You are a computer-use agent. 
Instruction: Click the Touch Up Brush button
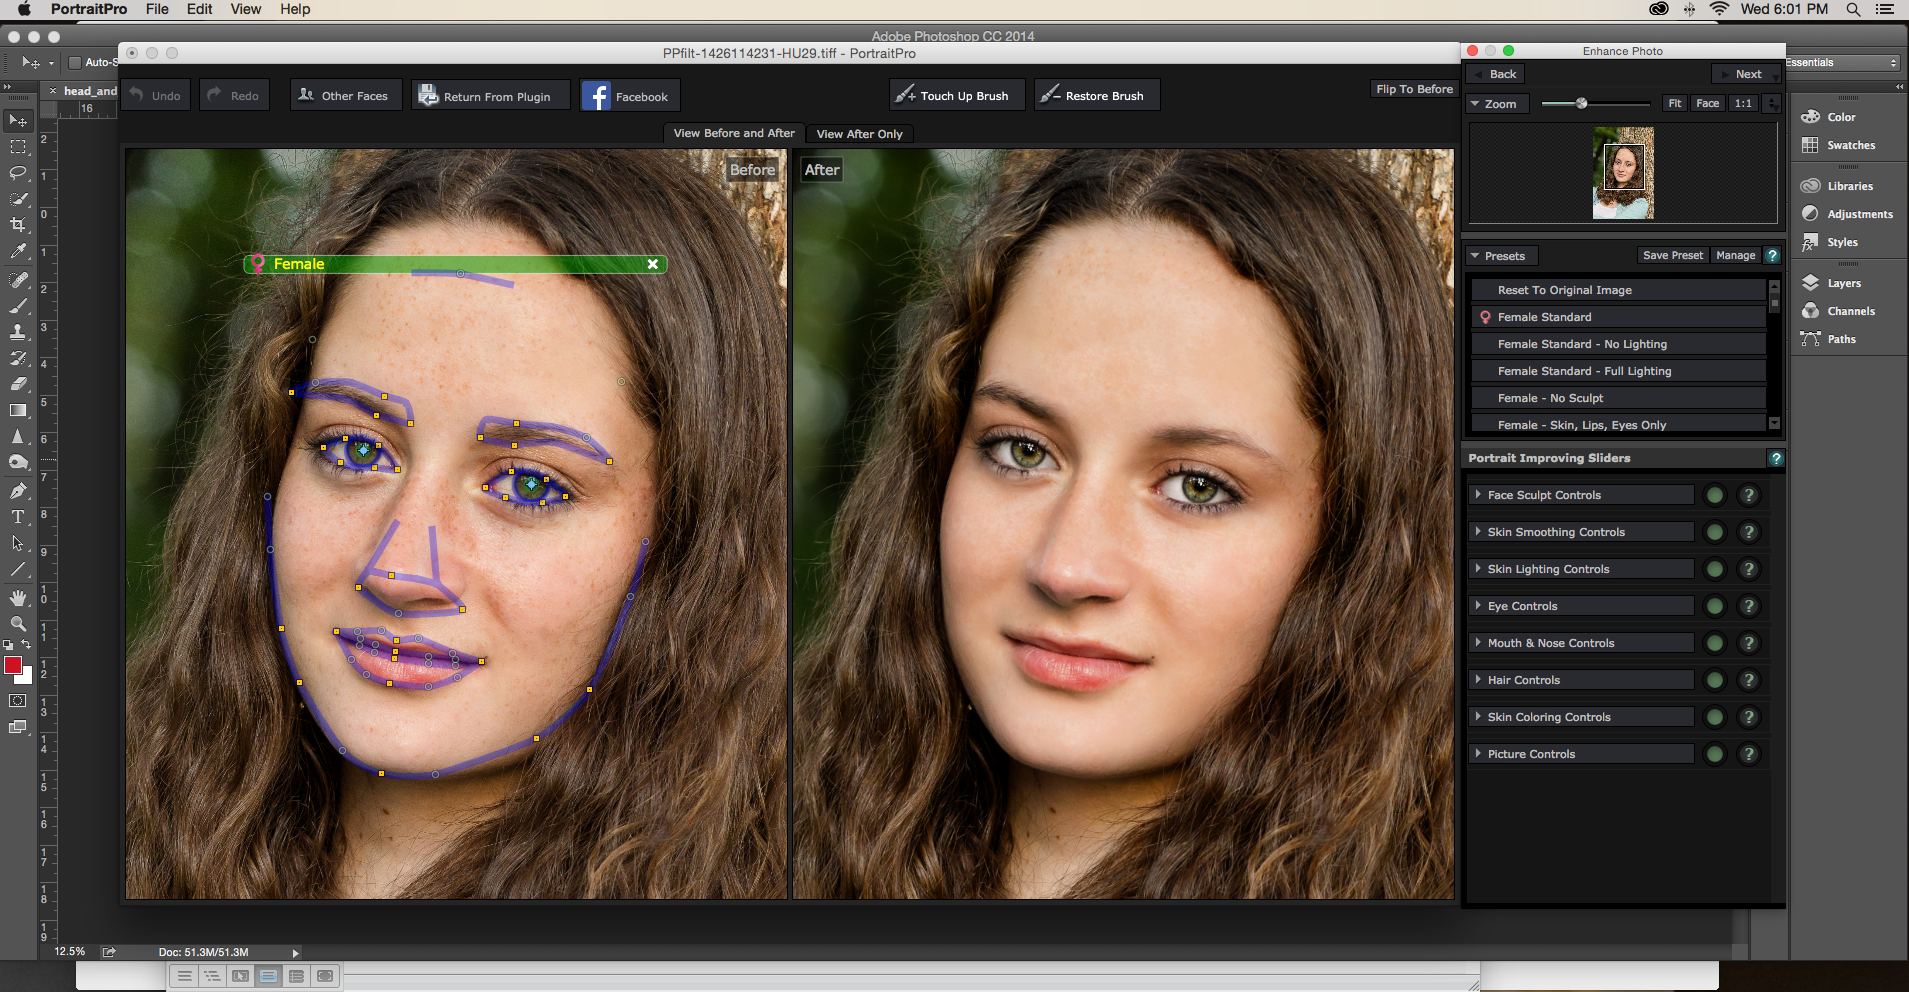coord(957,96)
